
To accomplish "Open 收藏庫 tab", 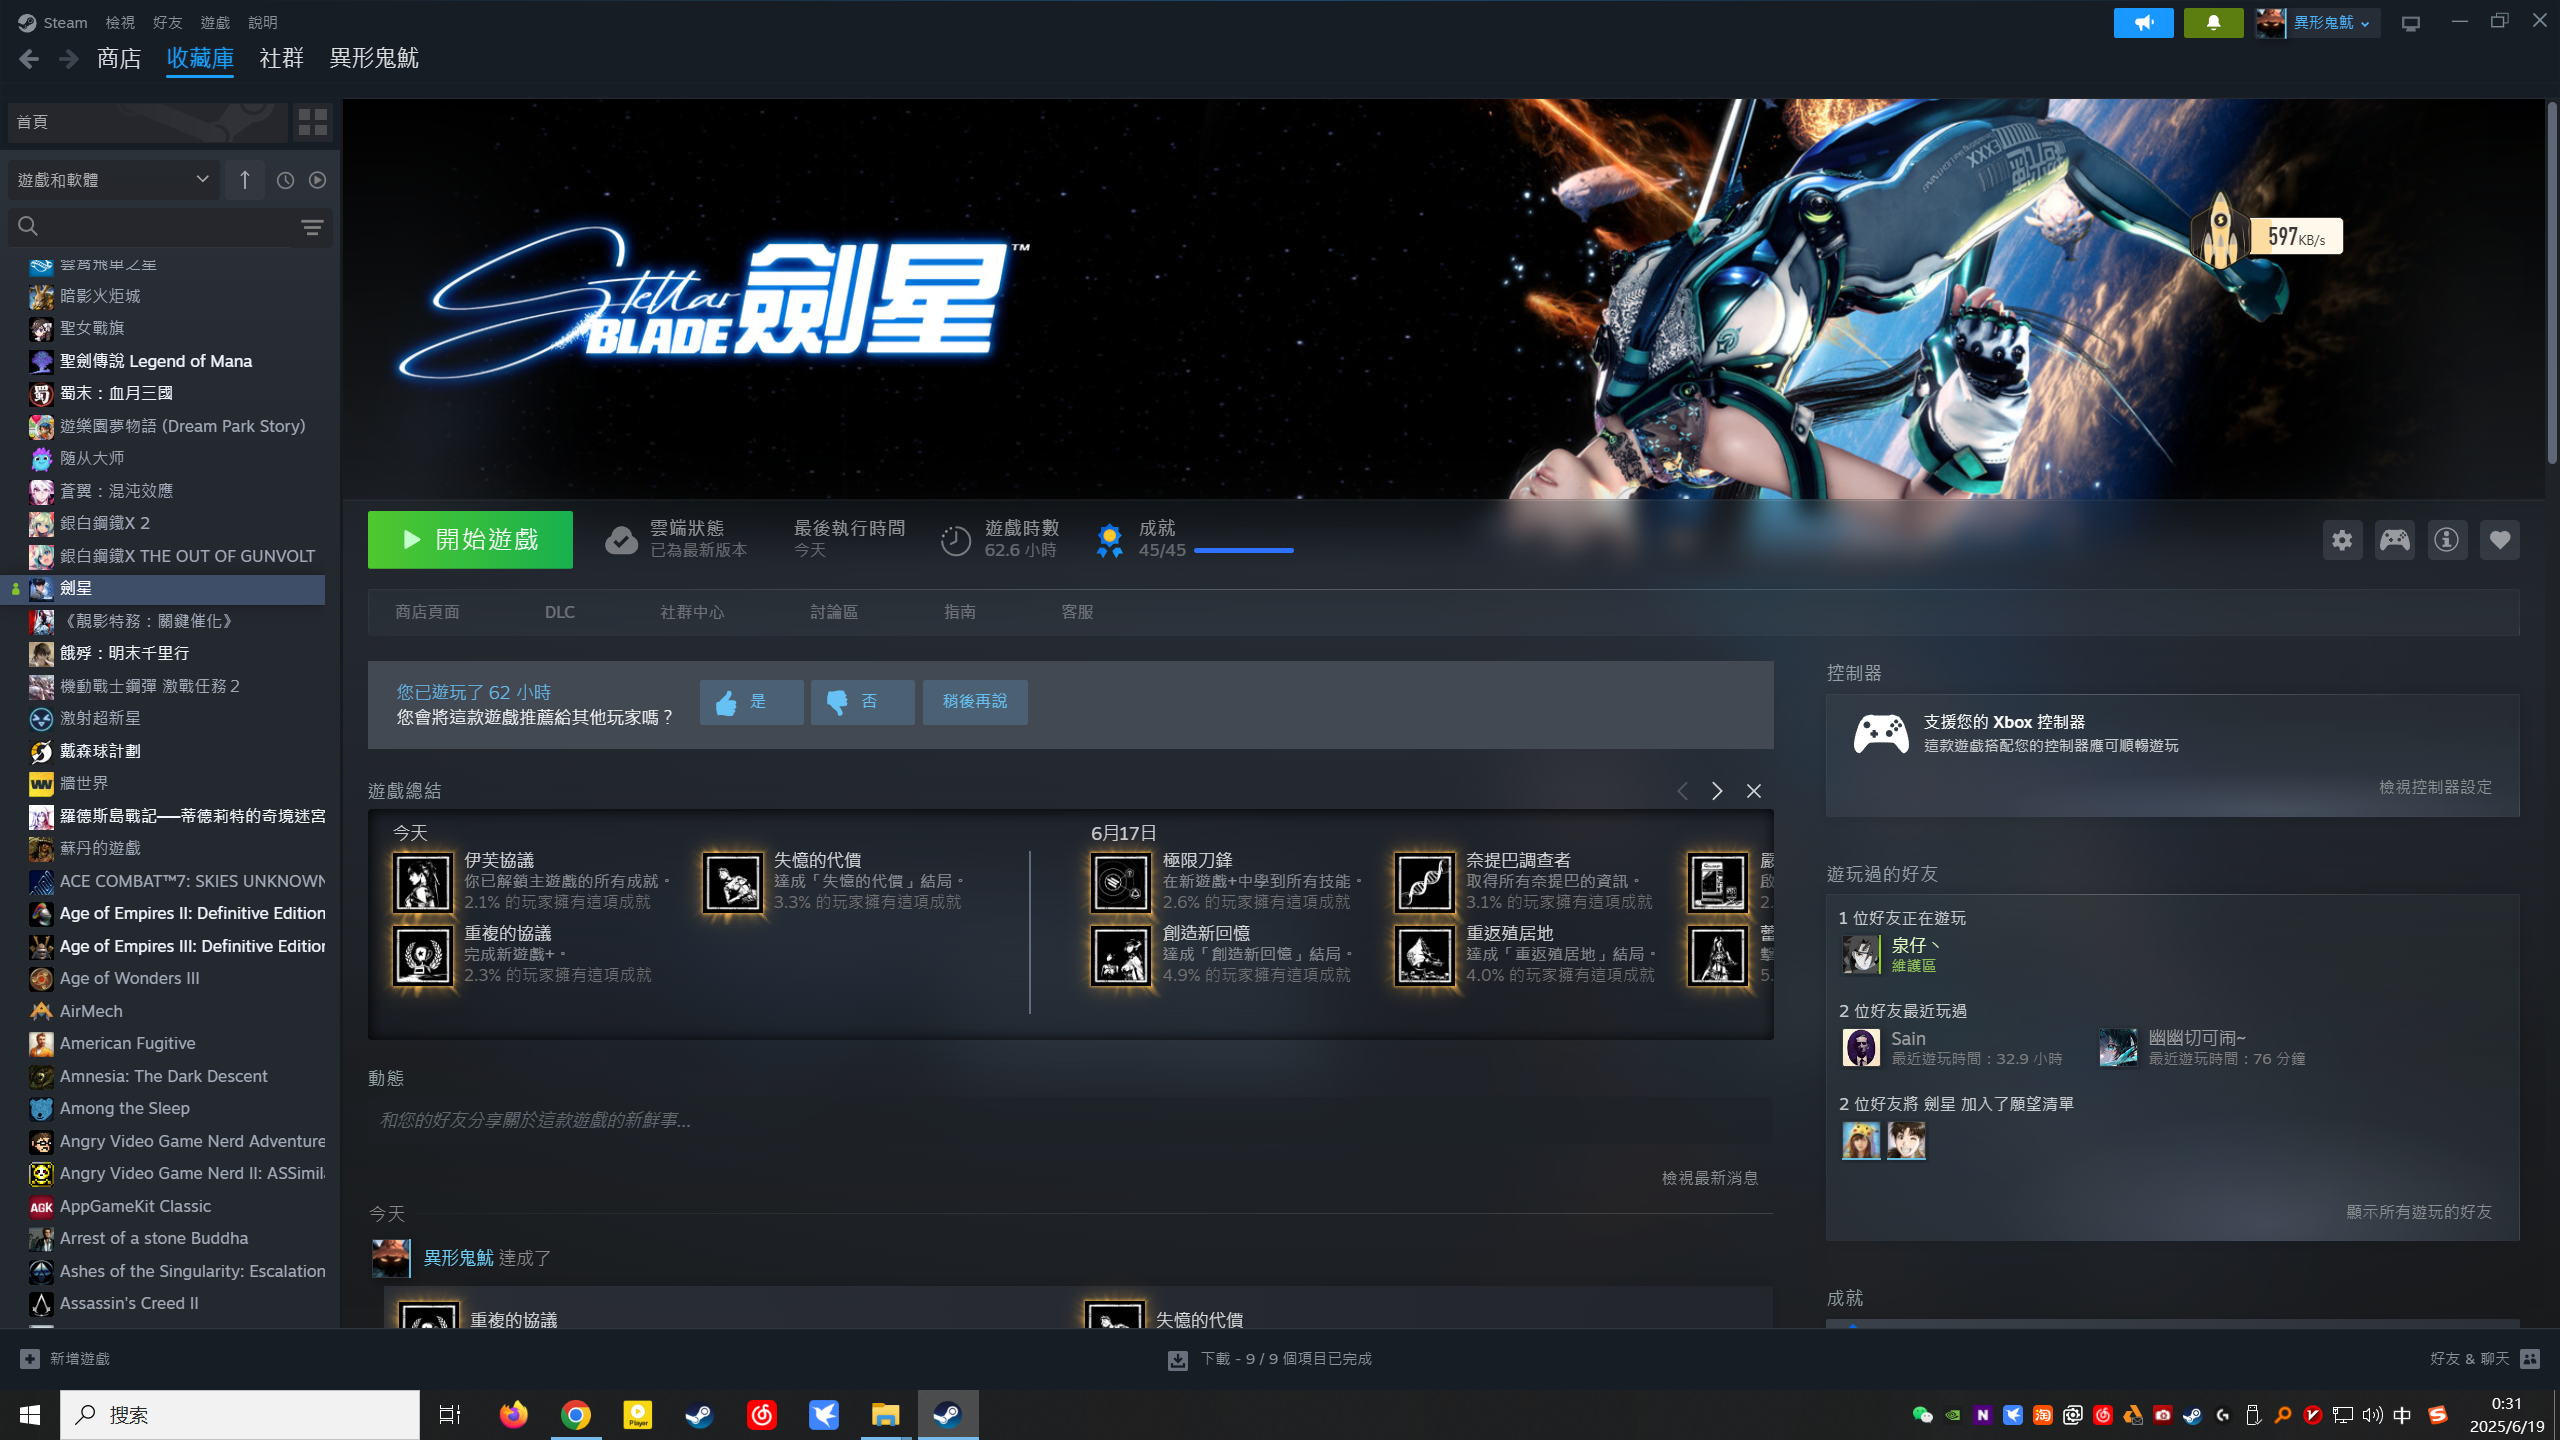I will 200,59.
